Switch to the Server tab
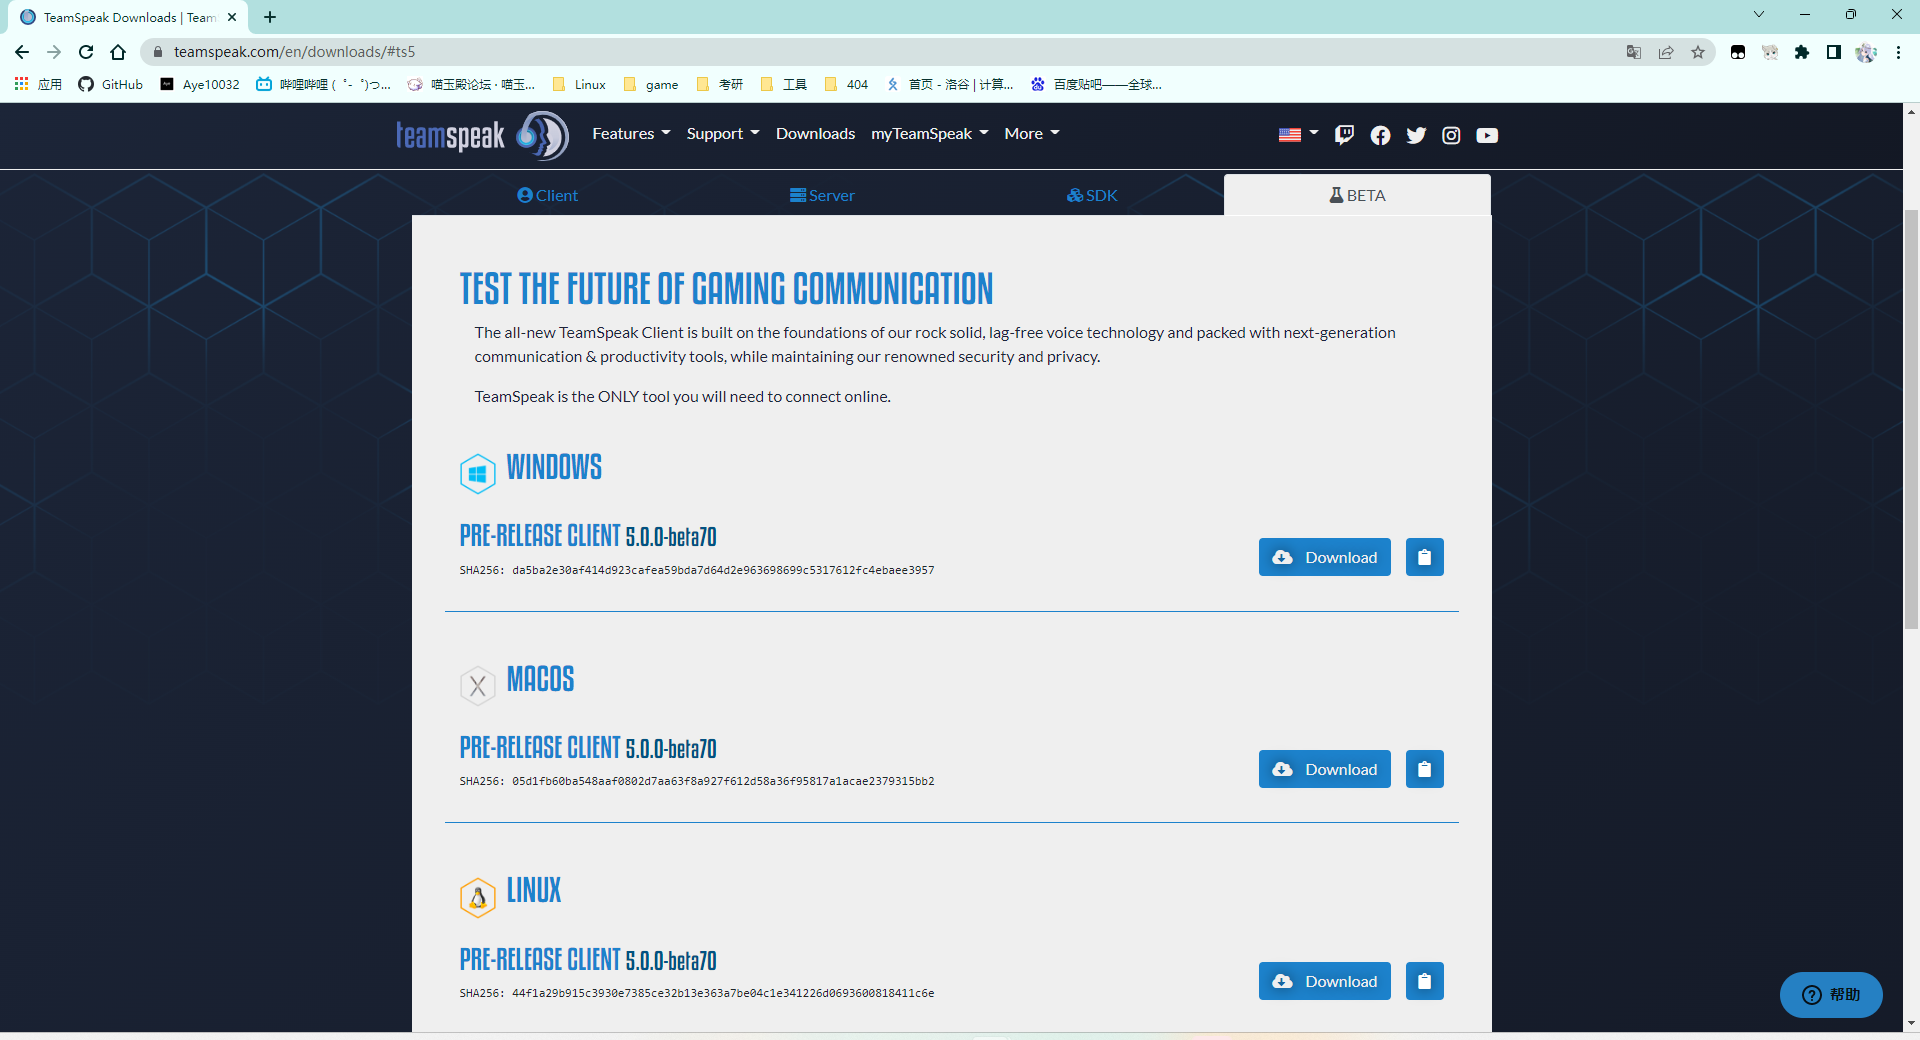1920x1040 pixels. point(822,195)
